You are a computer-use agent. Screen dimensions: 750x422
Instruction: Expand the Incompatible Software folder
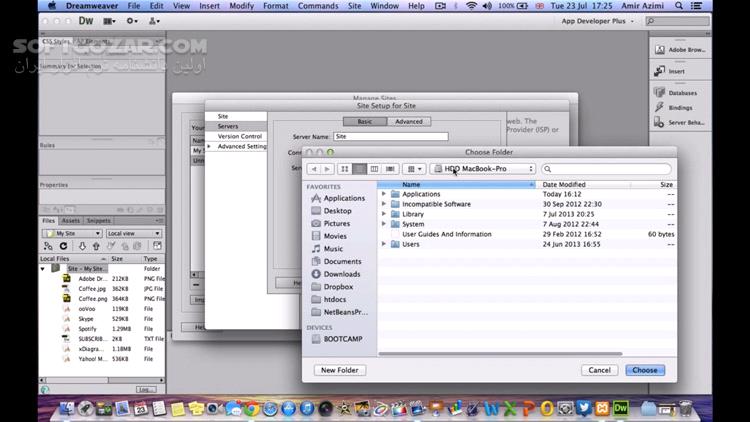384,204
